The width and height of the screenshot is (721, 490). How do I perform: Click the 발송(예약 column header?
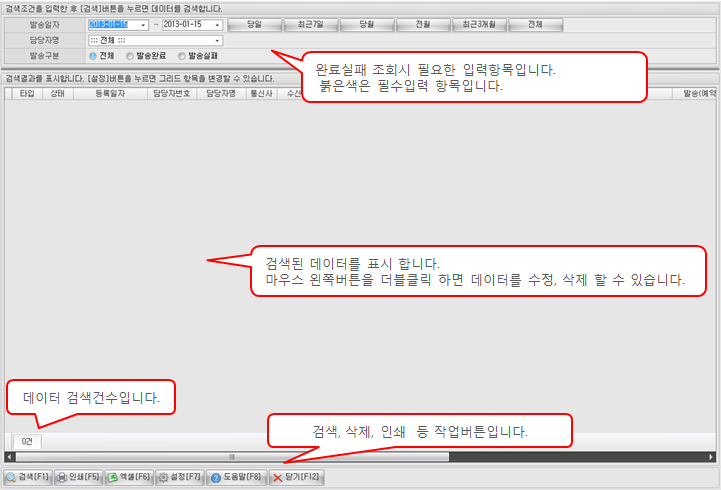point(694,93)
